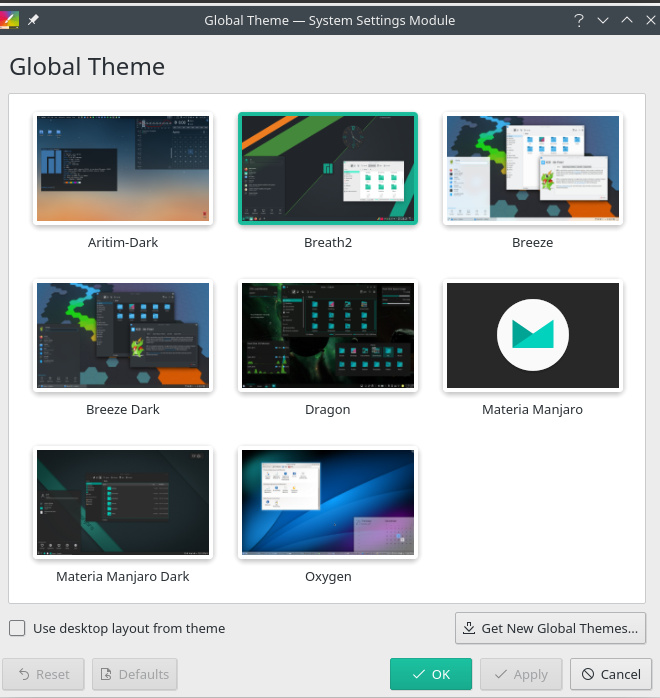Click the Defaults button
660x698 pixels.
(135, 675)
